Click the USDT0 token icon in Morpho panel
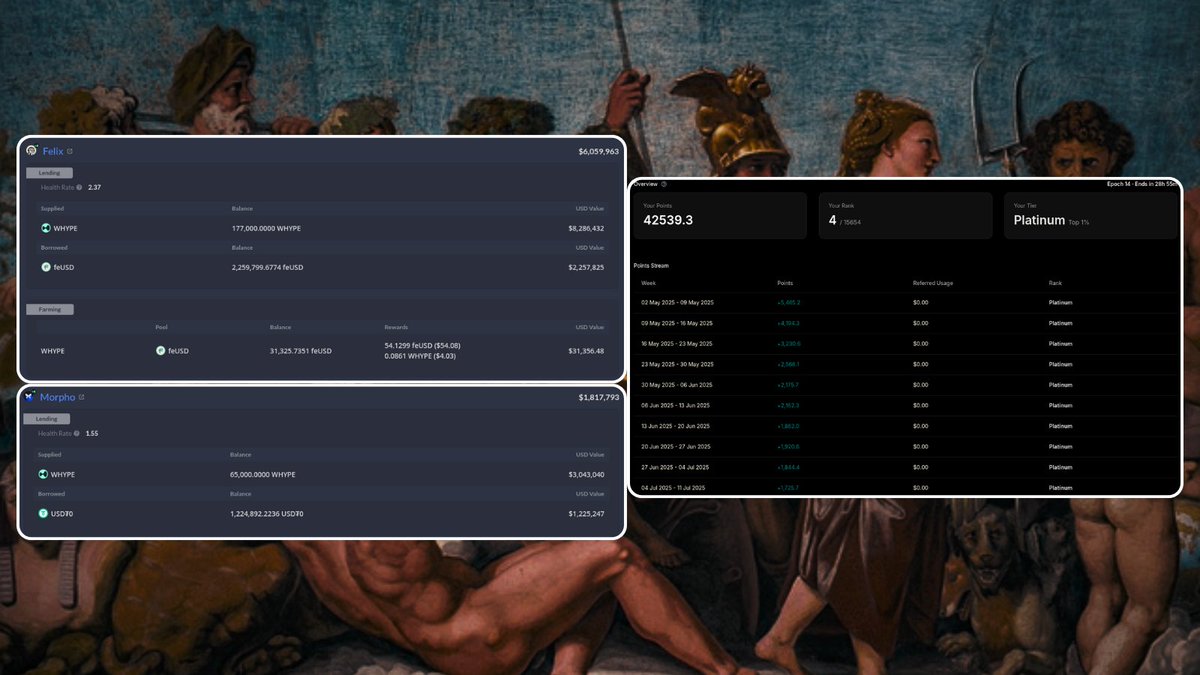The image size is (1200, 675). (44, 513)
